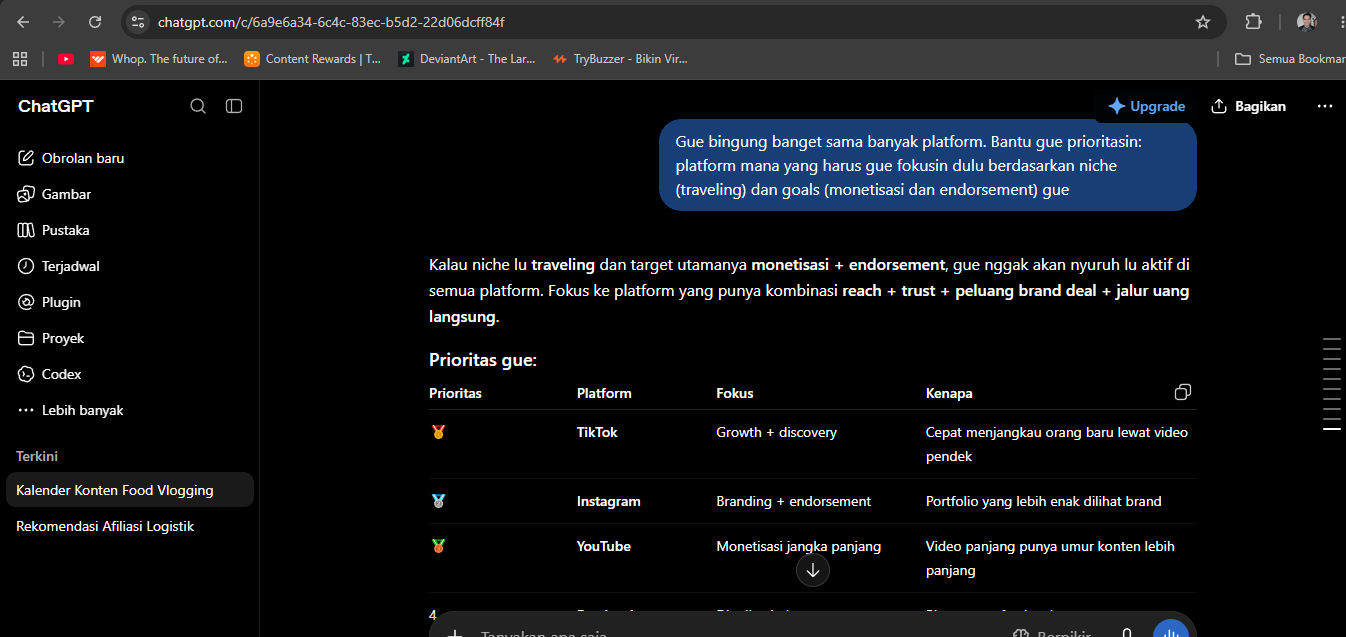The height and width of the screenshot is (637, 1346).
Task: Collapse the ChatGPT sidebar with the panel icon
Action: 234,106
